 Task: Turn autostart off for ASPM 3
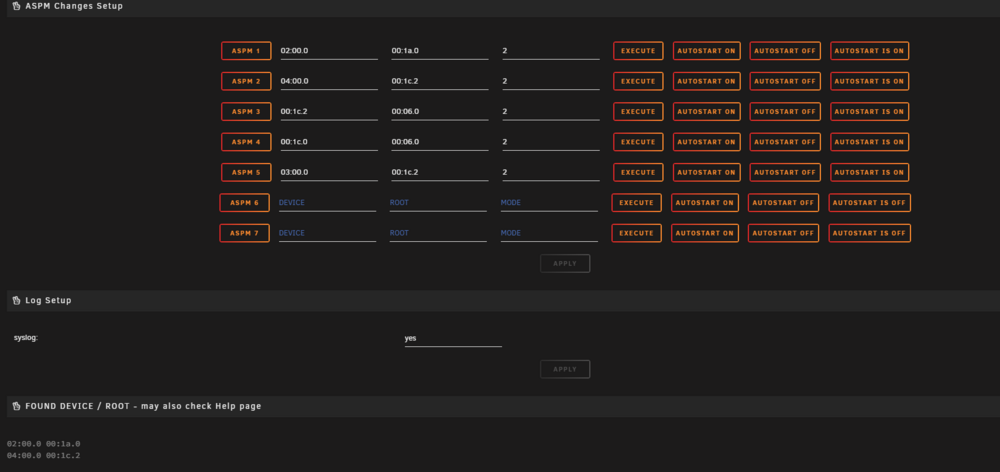(785, 112)
